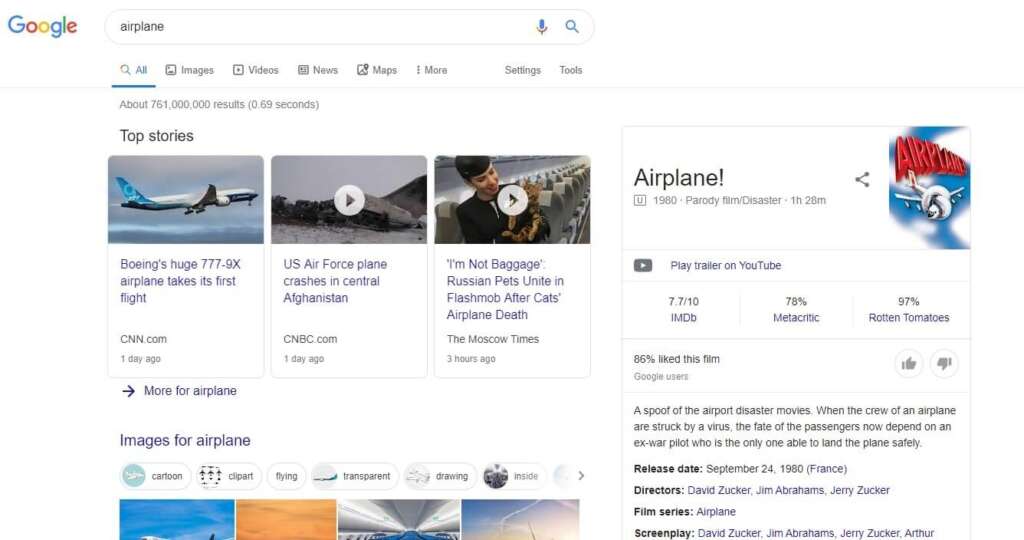Play the Russian Pets flashmob video
Screen dimensions: 1024x540
click(x=512, y=200)
